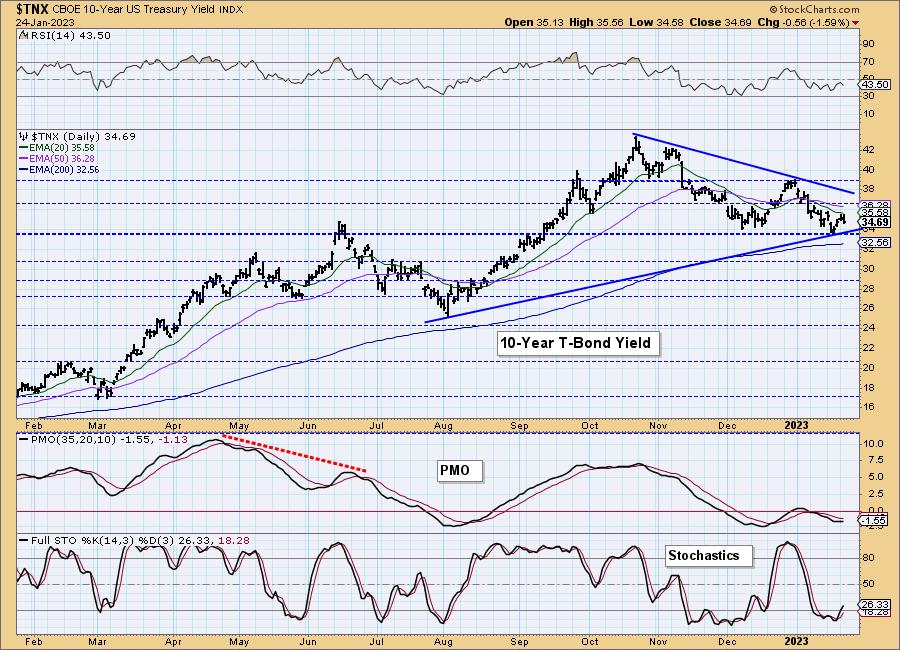Click the 'PMO' annotation box
This screenshot has height=650, width=900.
point(460,471)
